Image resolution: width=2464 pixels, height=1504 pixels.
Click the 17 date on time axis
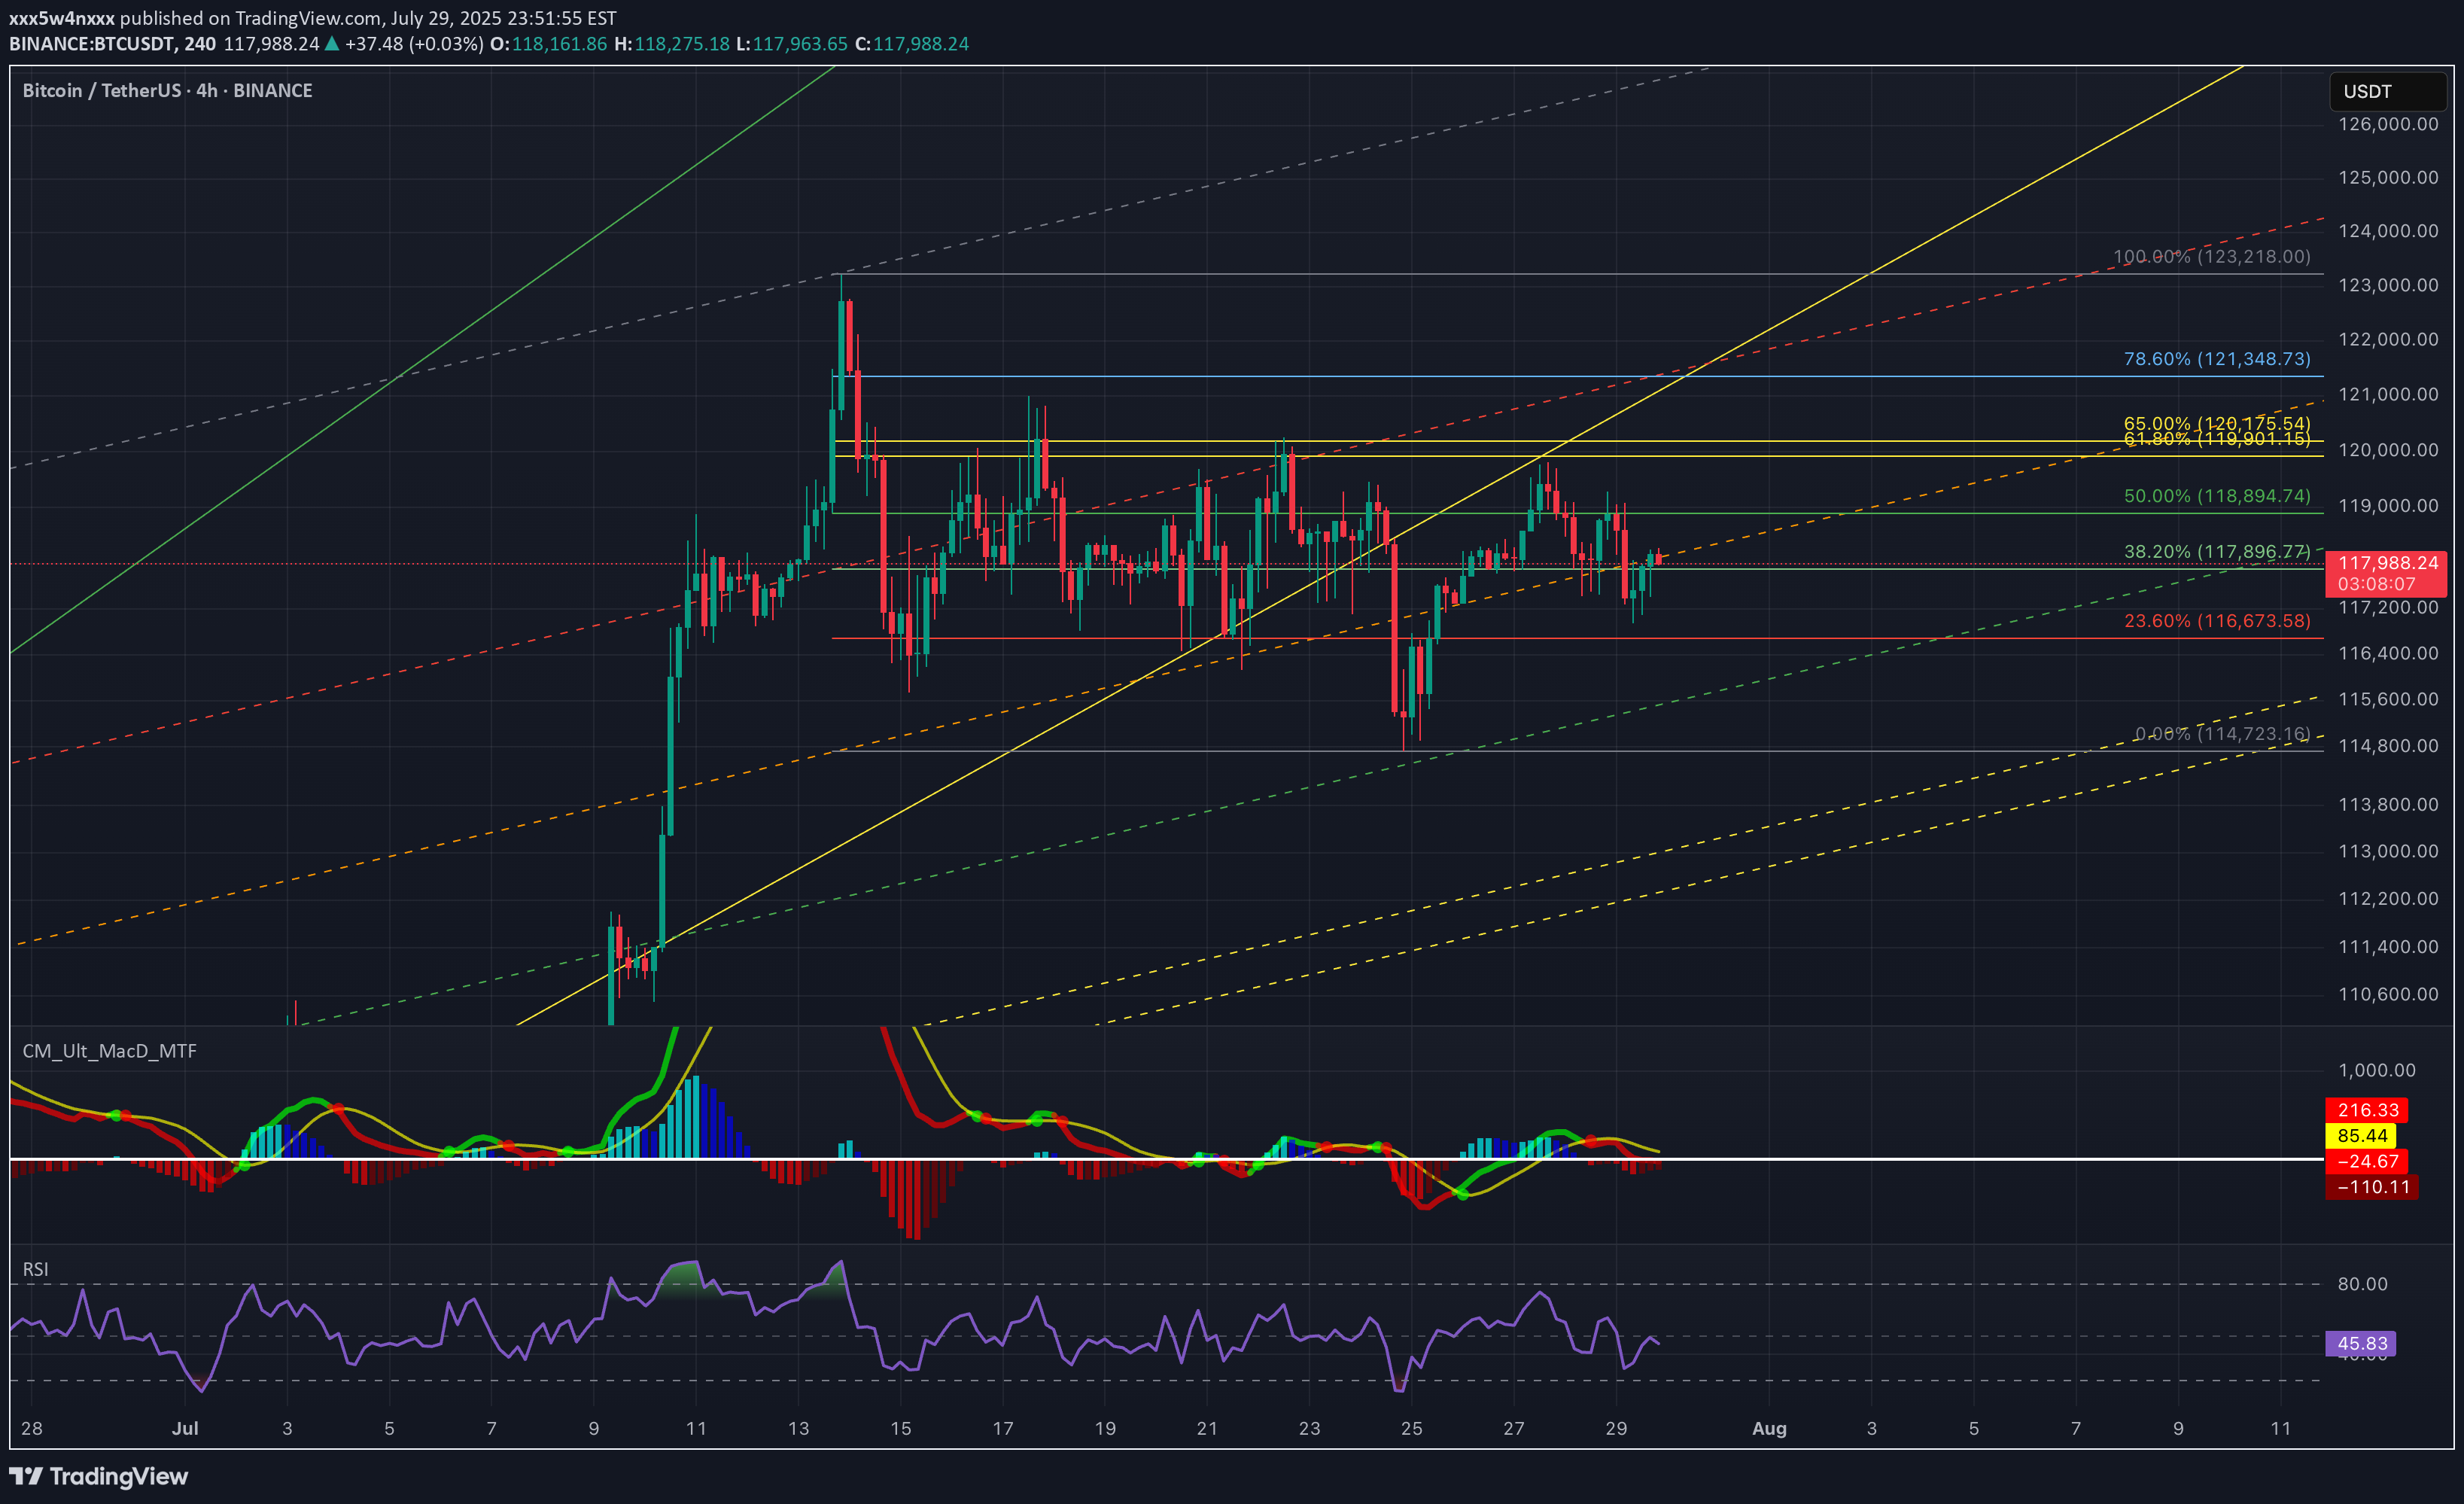[1003, 1428]
